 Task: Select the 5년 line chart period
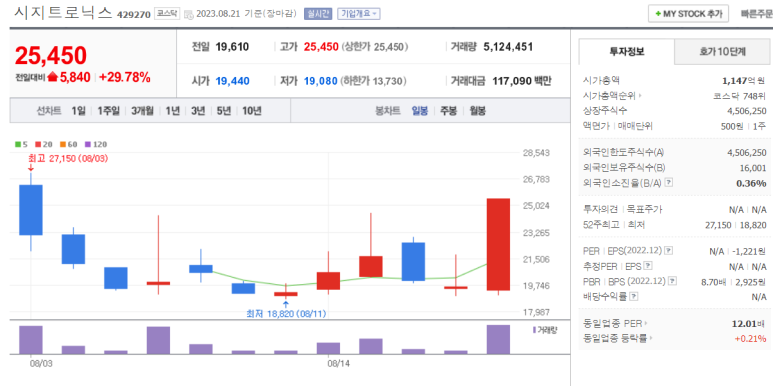(224, 111)
